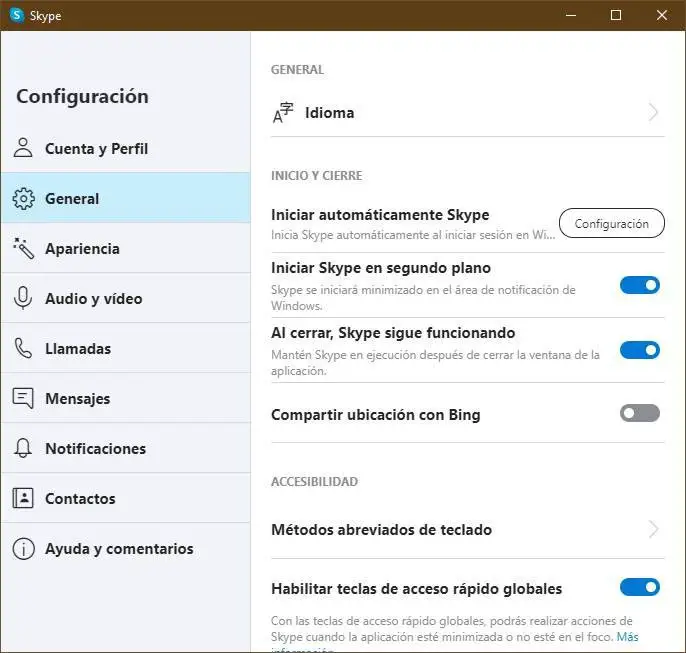Click the Configuración heading in sidebar
This screenshot has width=686, height=653.
82,97
